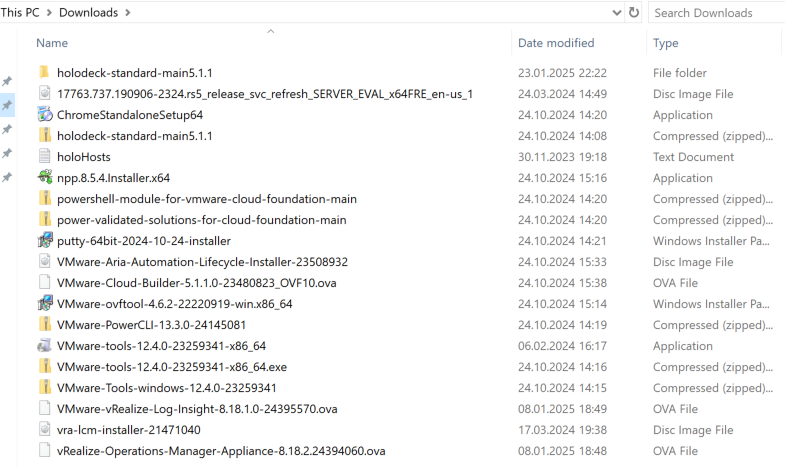Click the disc icon of 17763.737 SERVER_EVAL image

click(45, 94)
